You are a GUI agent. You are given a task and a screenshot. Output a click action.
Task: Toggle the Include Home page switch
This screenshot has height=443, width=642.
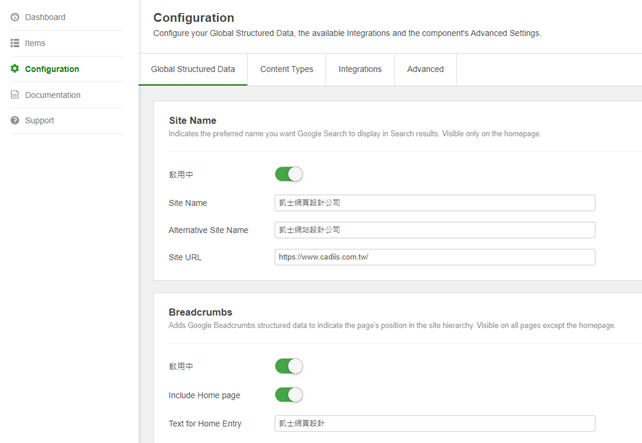(288, 395)
